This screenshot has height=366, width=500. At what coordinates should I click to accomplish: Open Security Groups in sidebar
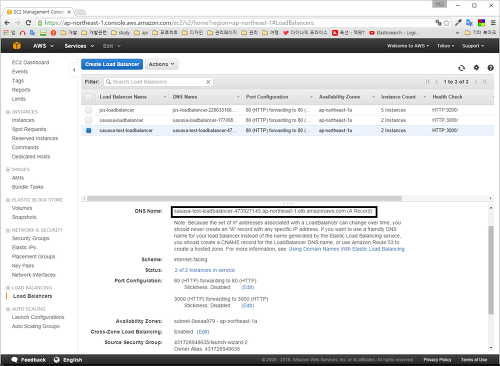click(30, 238)
